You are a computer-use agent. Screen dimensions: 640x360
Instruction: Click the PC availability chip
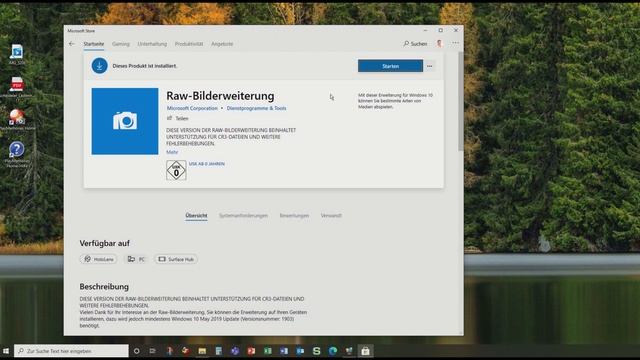point(136,259)
